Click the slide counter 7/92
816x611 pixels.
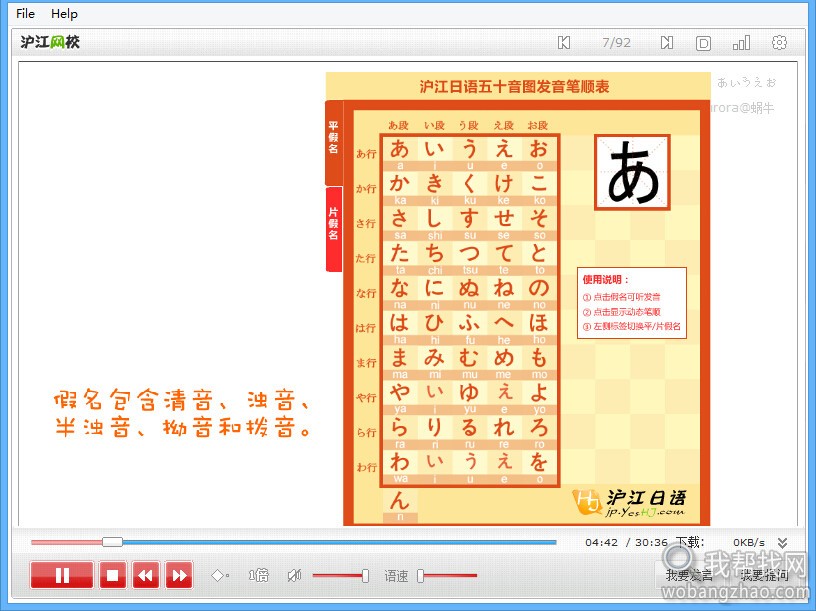coord(616,43)
